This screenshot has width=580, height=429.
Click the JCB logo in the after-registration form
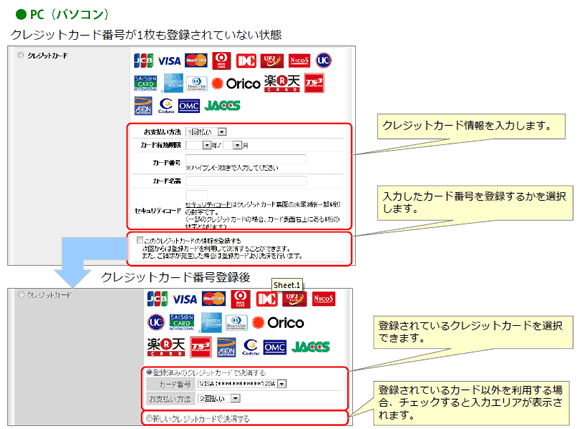157,299
